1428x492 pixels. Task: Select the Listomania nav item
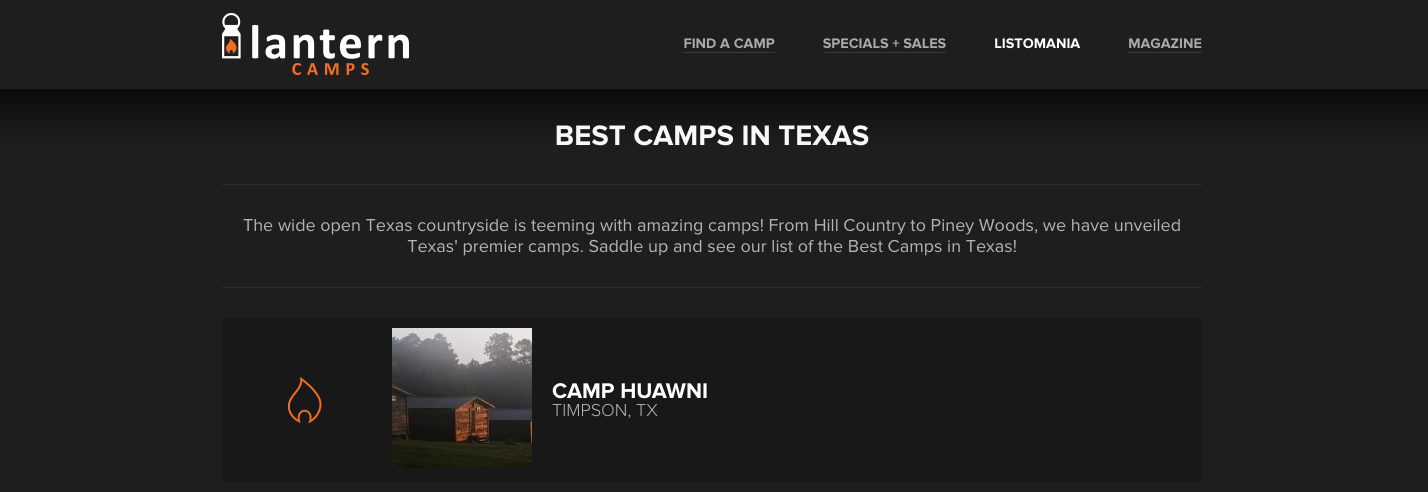coord(1036,43)
